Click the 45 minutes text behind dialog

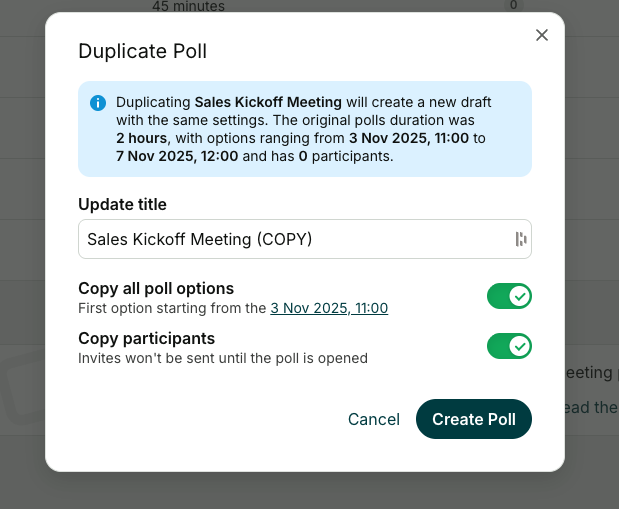pyautogui.click(x=188, y=6)
